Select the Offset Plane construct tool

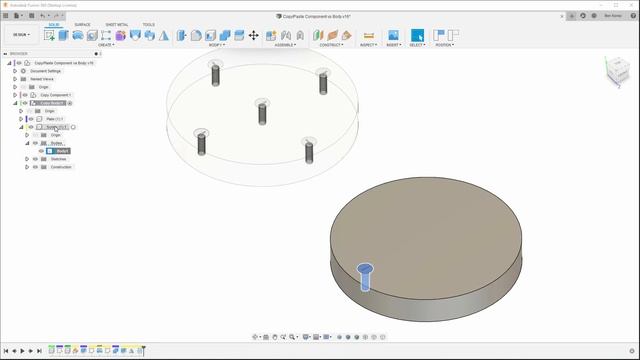318,36
